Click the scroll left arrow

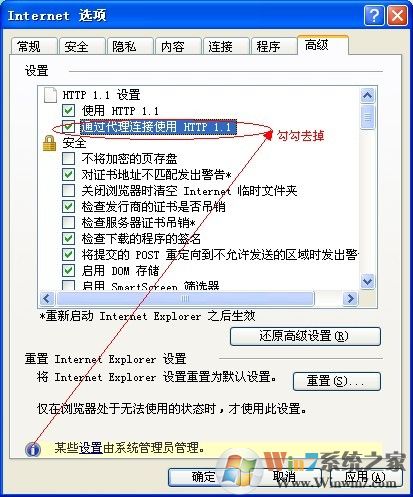point(47,298)
